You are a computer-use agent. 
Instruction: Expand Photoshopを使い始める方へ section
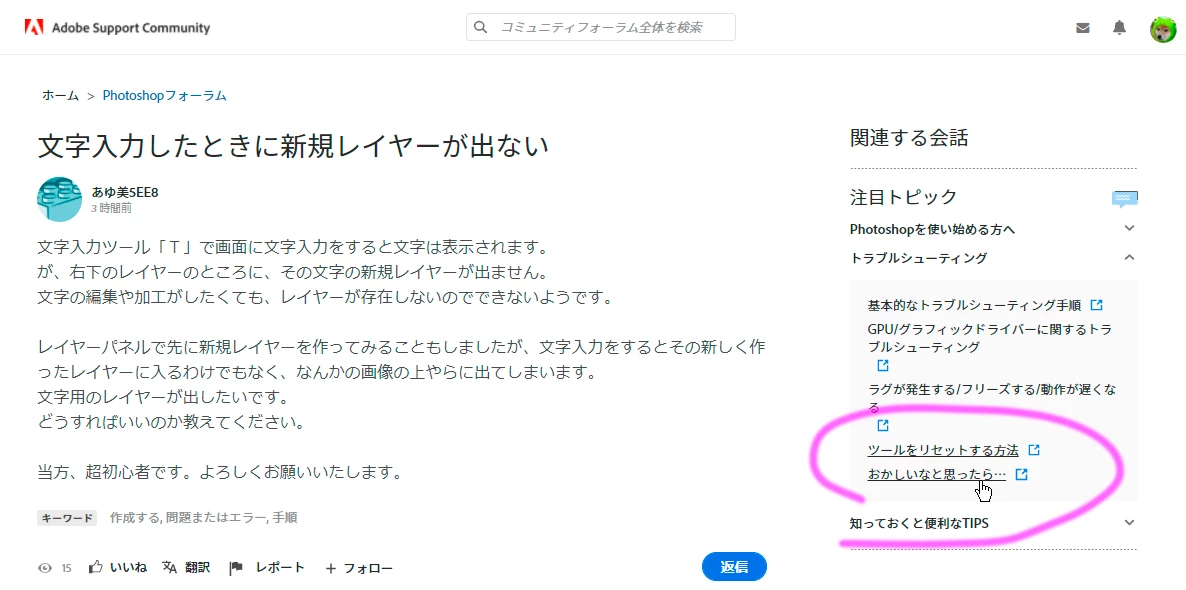tap(993, 228)
